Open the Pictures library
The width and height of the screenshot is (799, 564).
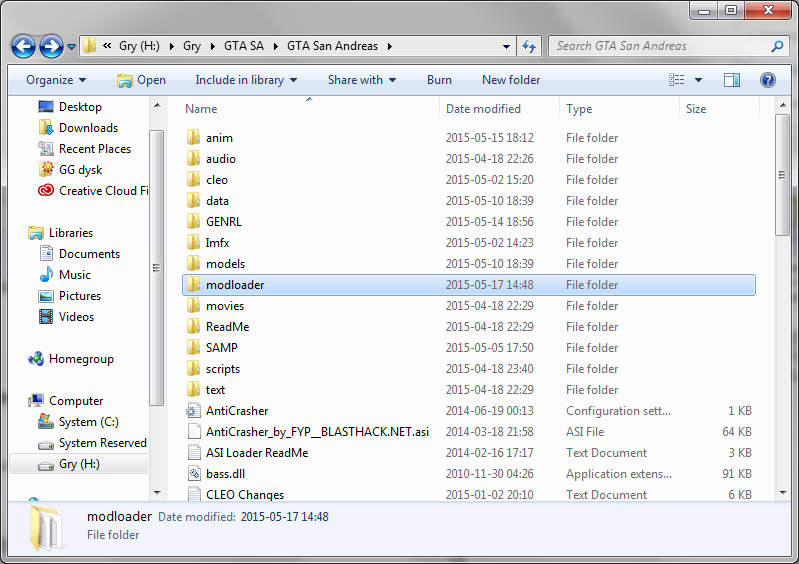click(x=70, y=296)
